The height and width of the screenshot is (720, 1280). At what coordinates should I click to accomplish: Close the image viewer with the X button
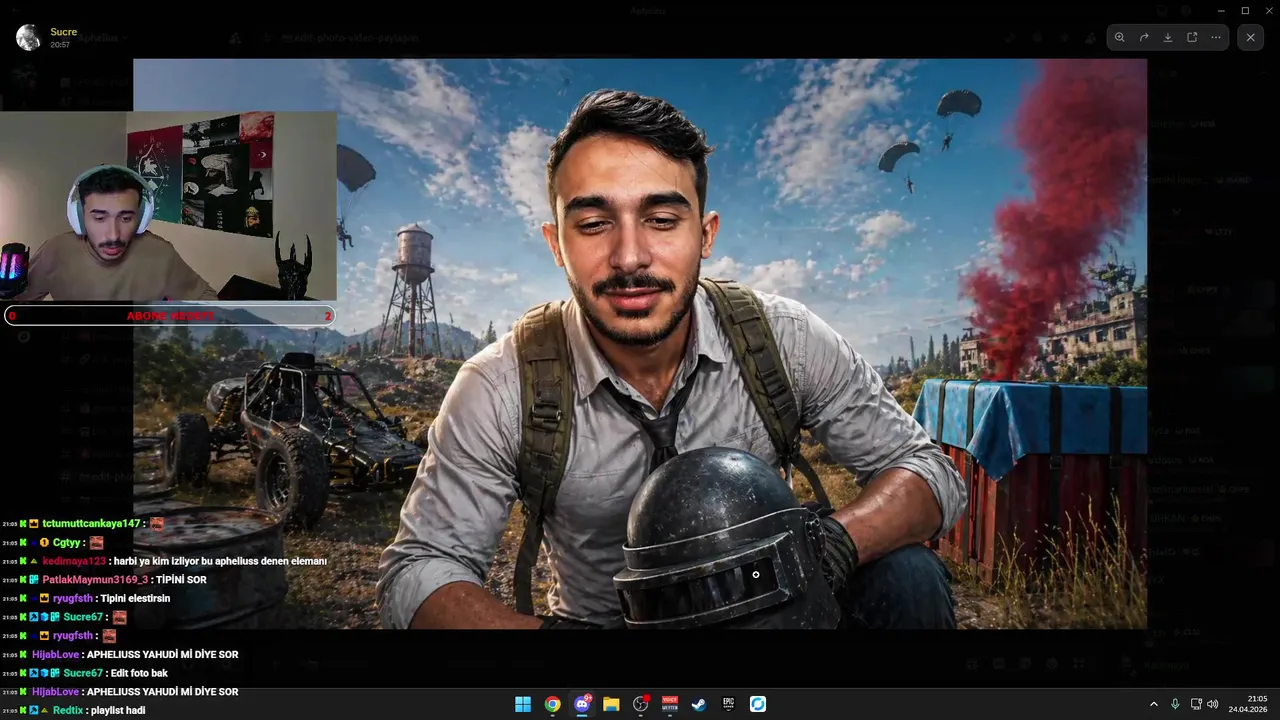(1250, 37)
